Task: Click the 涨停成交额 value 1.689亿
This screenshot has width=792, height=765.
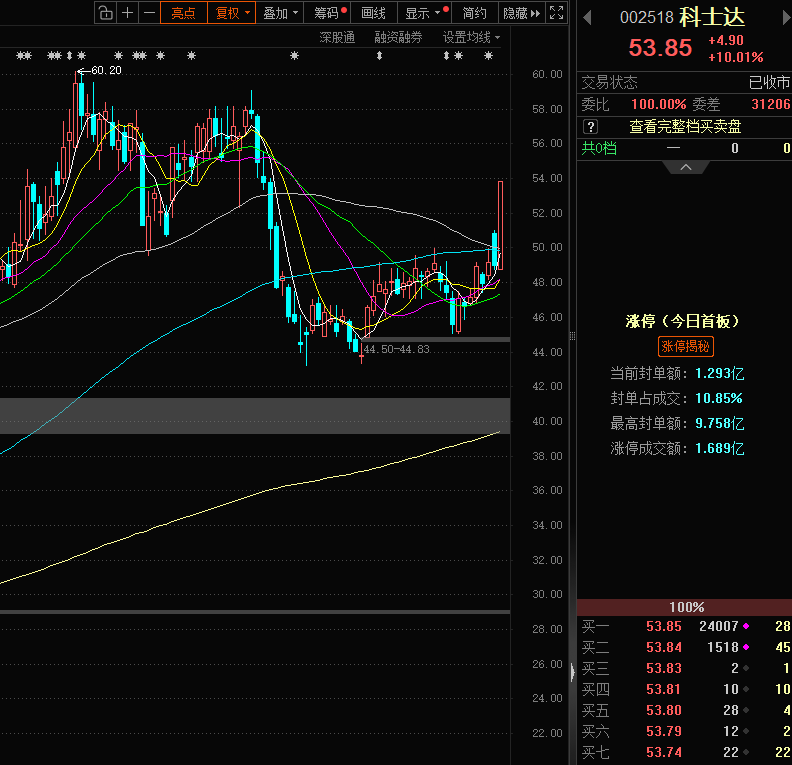Action: tap(720, 448)
